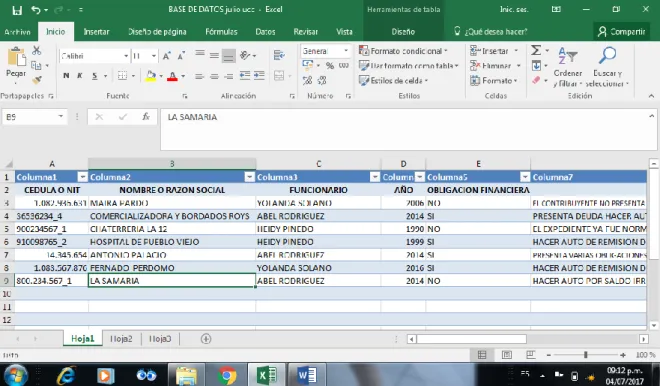Image resolution: width=660 pixels, height=386 pixels.
Task: Click the Formato button in Celdas
Action: coord(493,80)
